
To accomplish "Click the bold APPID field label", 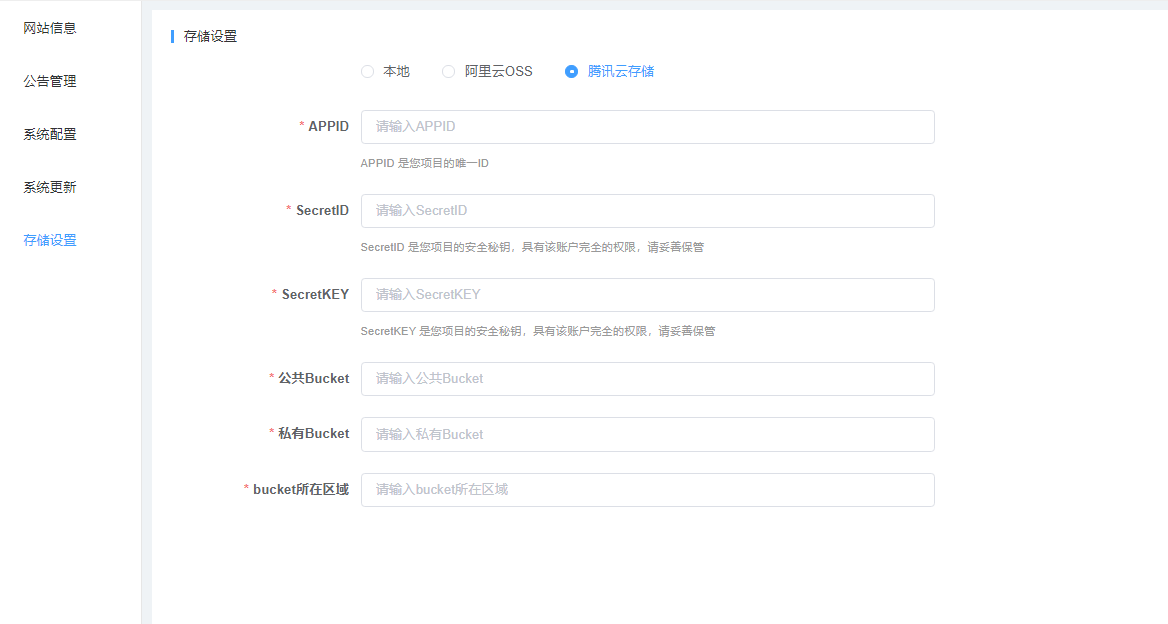I will pos(328,127).
